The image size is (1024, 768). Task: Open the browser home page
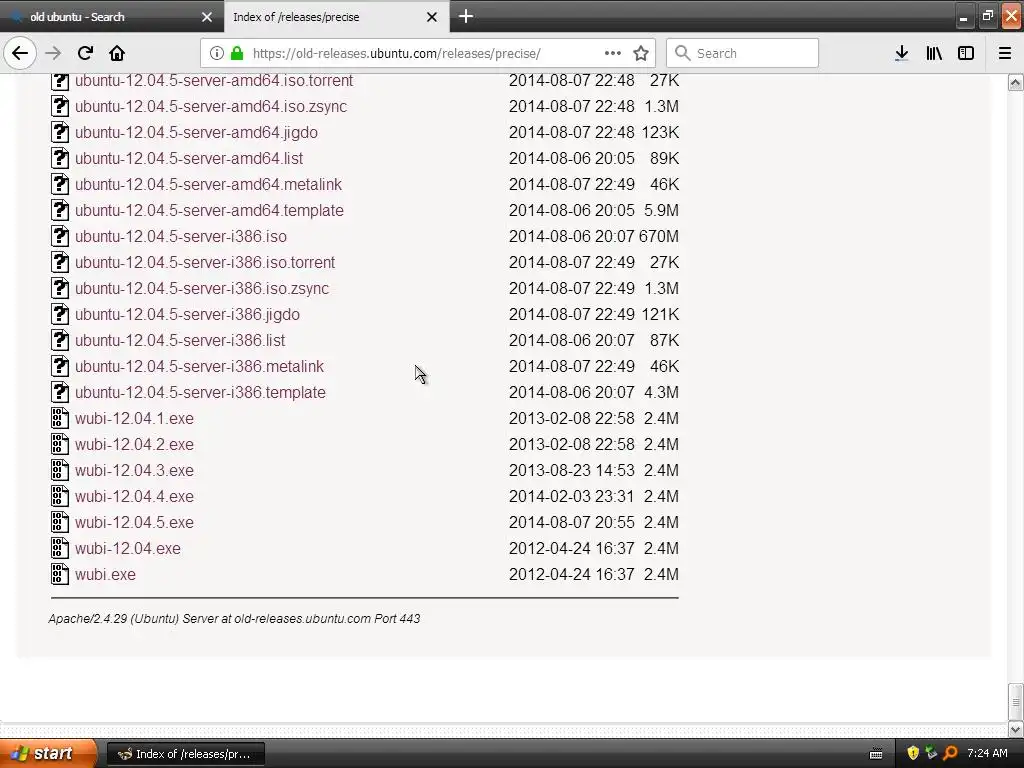pyautogui.click(x=117, y=54)
